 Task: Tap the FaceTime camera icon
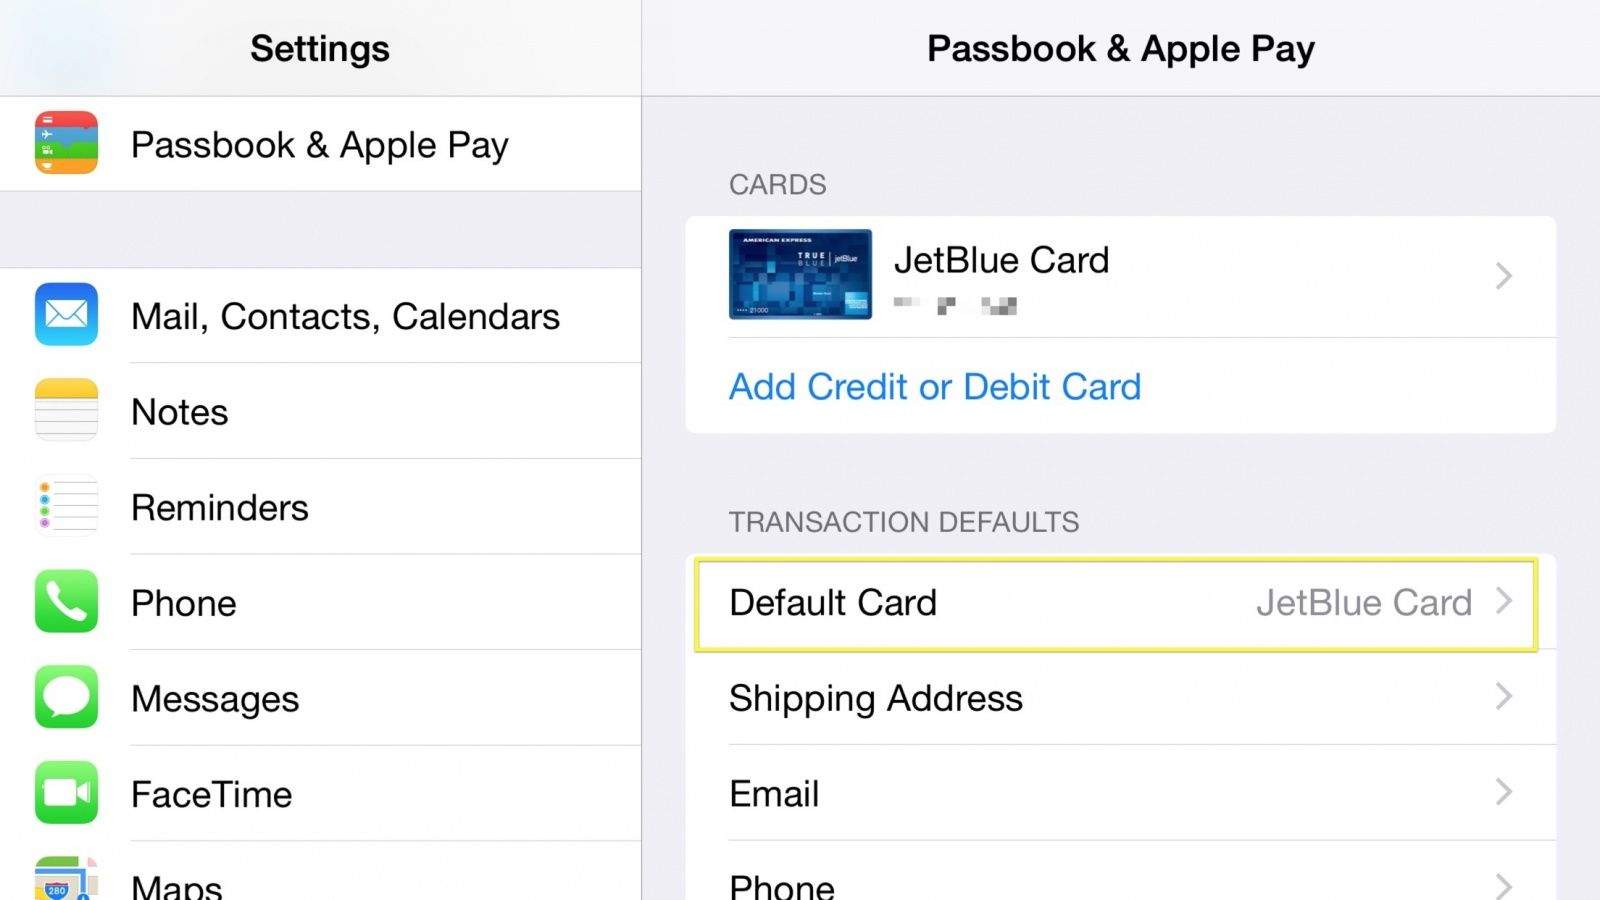click(x=66, y=793)
